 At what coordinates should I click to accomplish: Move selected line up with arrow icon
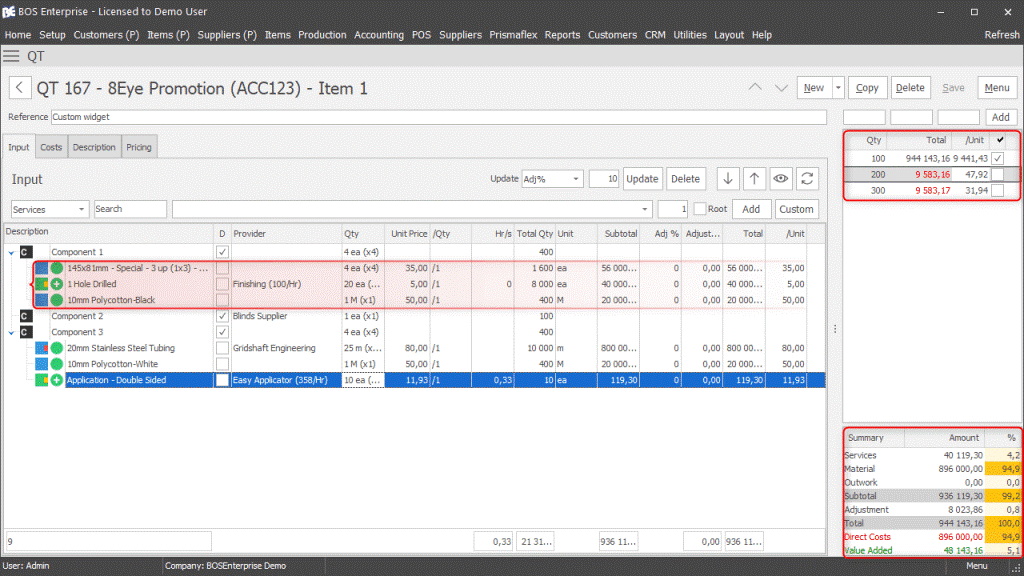(x=754, y=179)
